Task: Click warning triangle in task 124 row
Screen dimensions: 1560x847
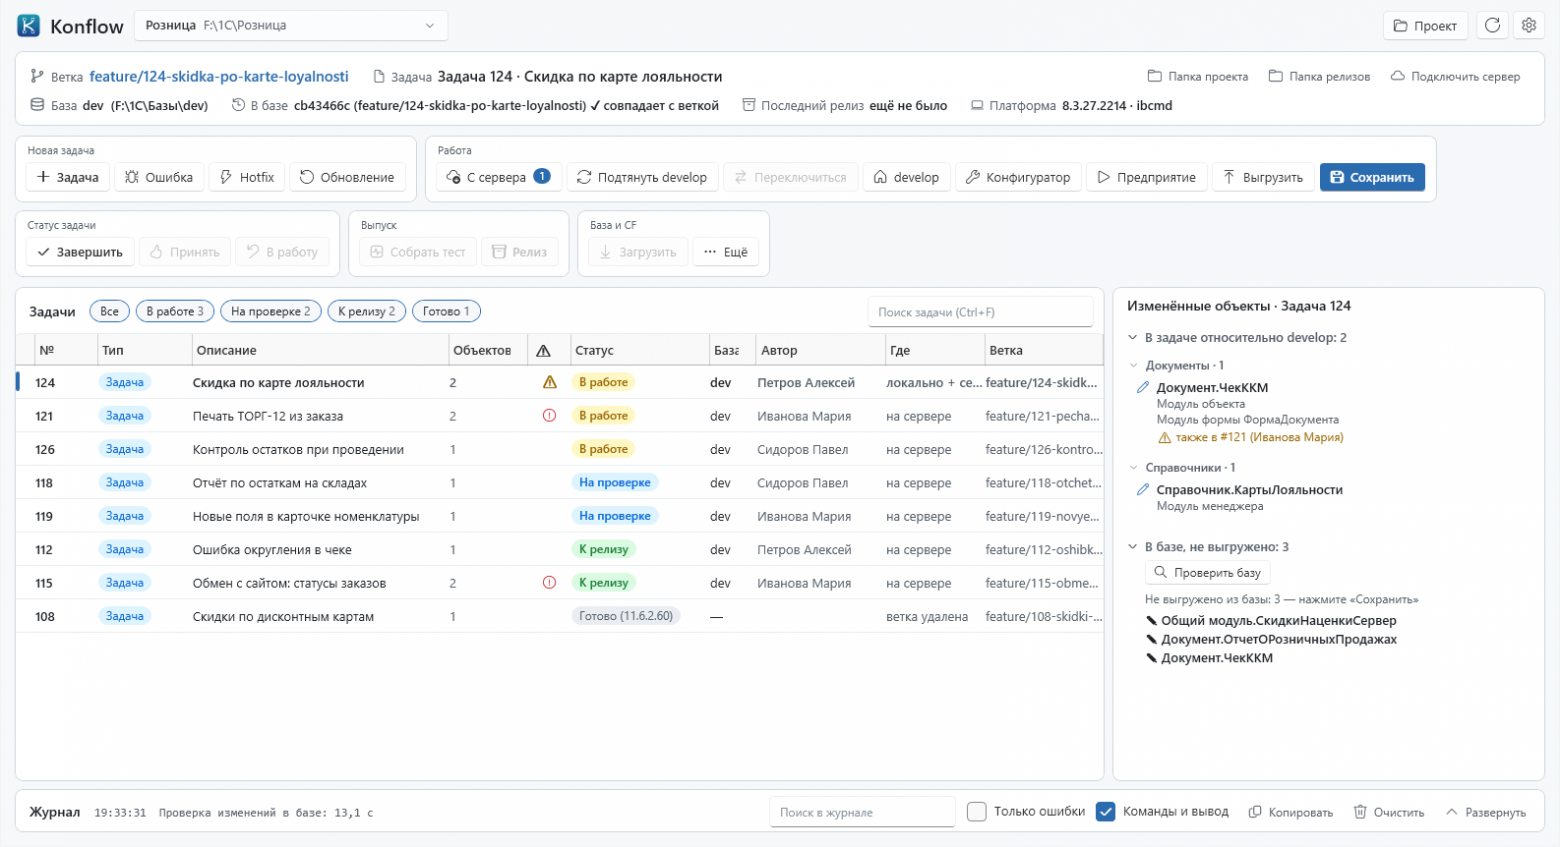Action: (549, 382)
